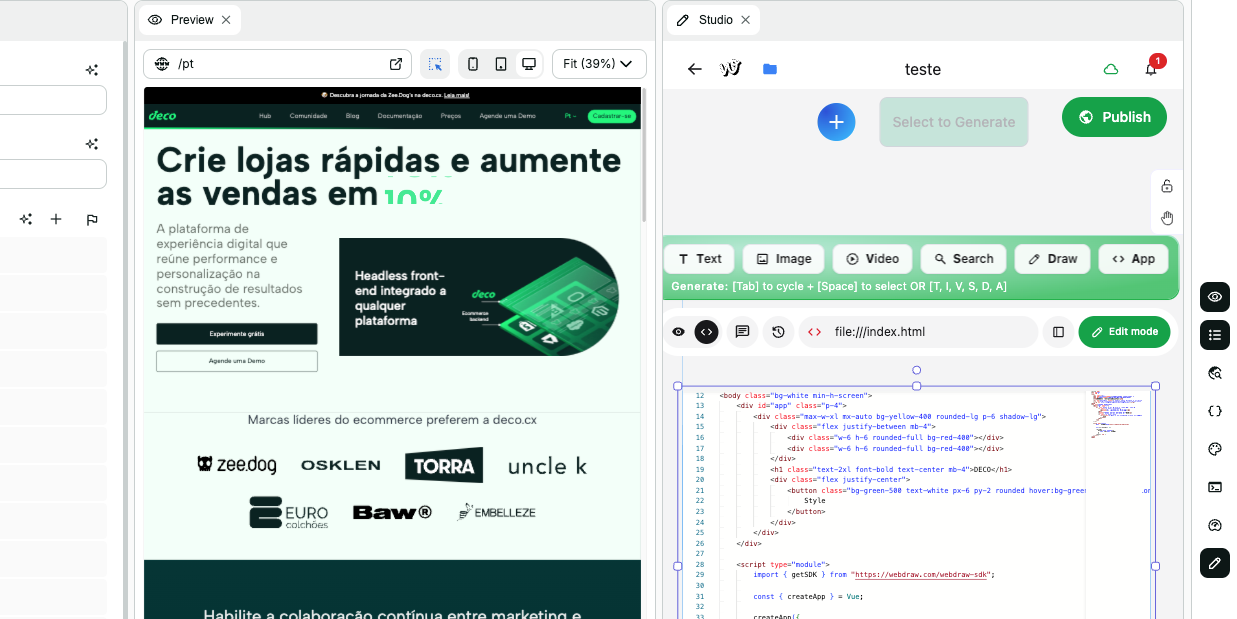
Task: Open the blue folder dropdown near teste
Action: click(x=770, y=69)
